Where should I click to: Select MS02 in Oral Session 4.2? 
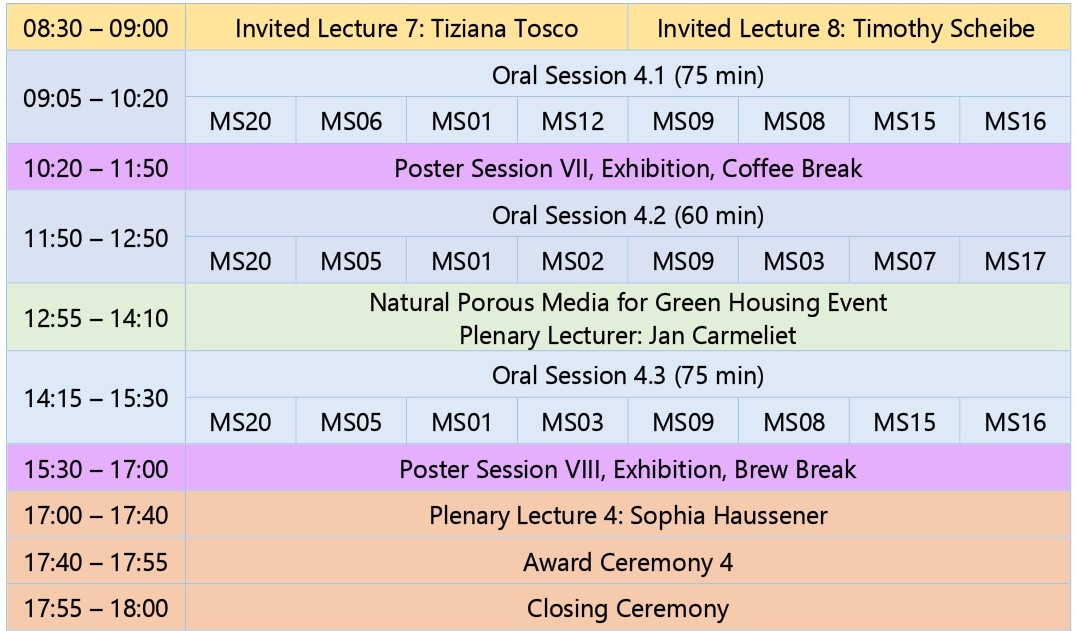pyautogui.click(x=573, y=262)
